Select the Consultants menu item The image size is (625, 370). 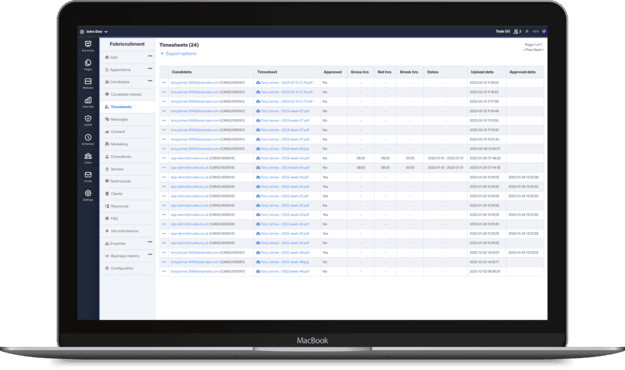coord(127,157)
